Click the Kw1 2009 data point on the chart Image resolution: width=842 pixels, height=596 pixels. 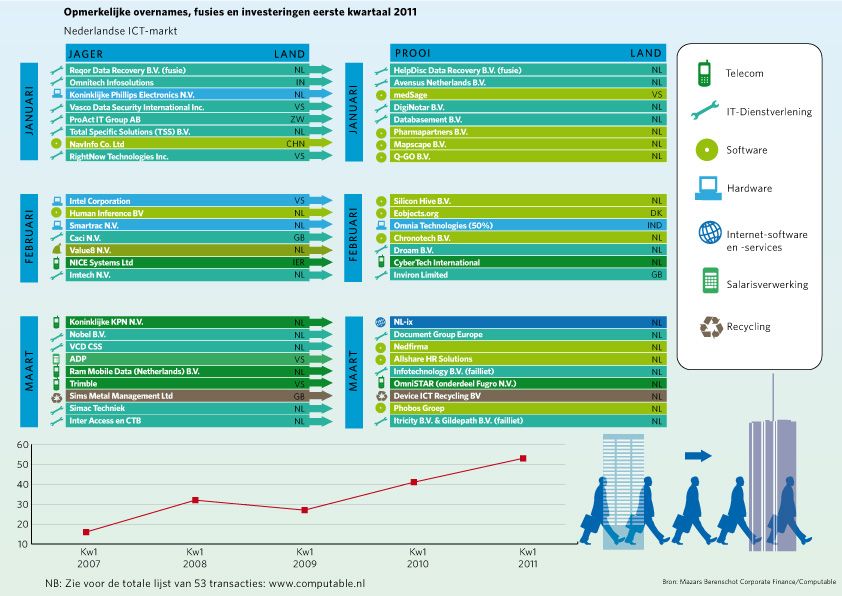coord(304,510)
